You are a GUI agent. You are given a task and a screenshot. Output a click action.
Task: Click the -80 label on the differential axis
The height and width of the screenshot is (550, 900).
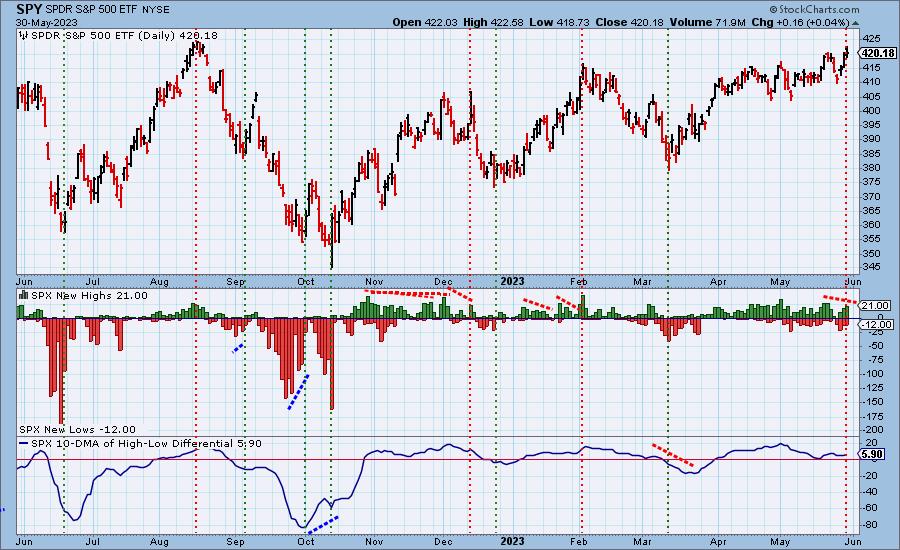point(870,524)
